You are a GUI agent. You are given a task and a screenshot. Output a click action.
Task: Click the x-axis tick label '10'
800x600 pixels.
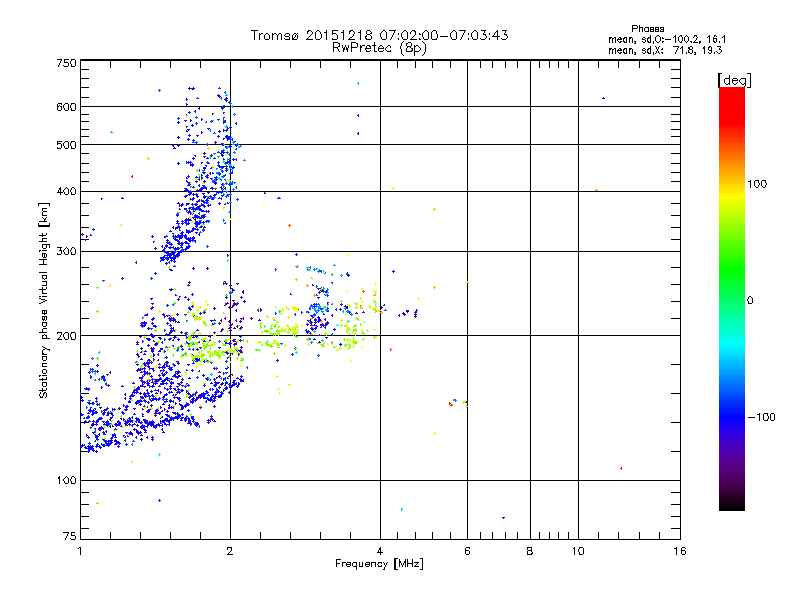click(578, 551)
